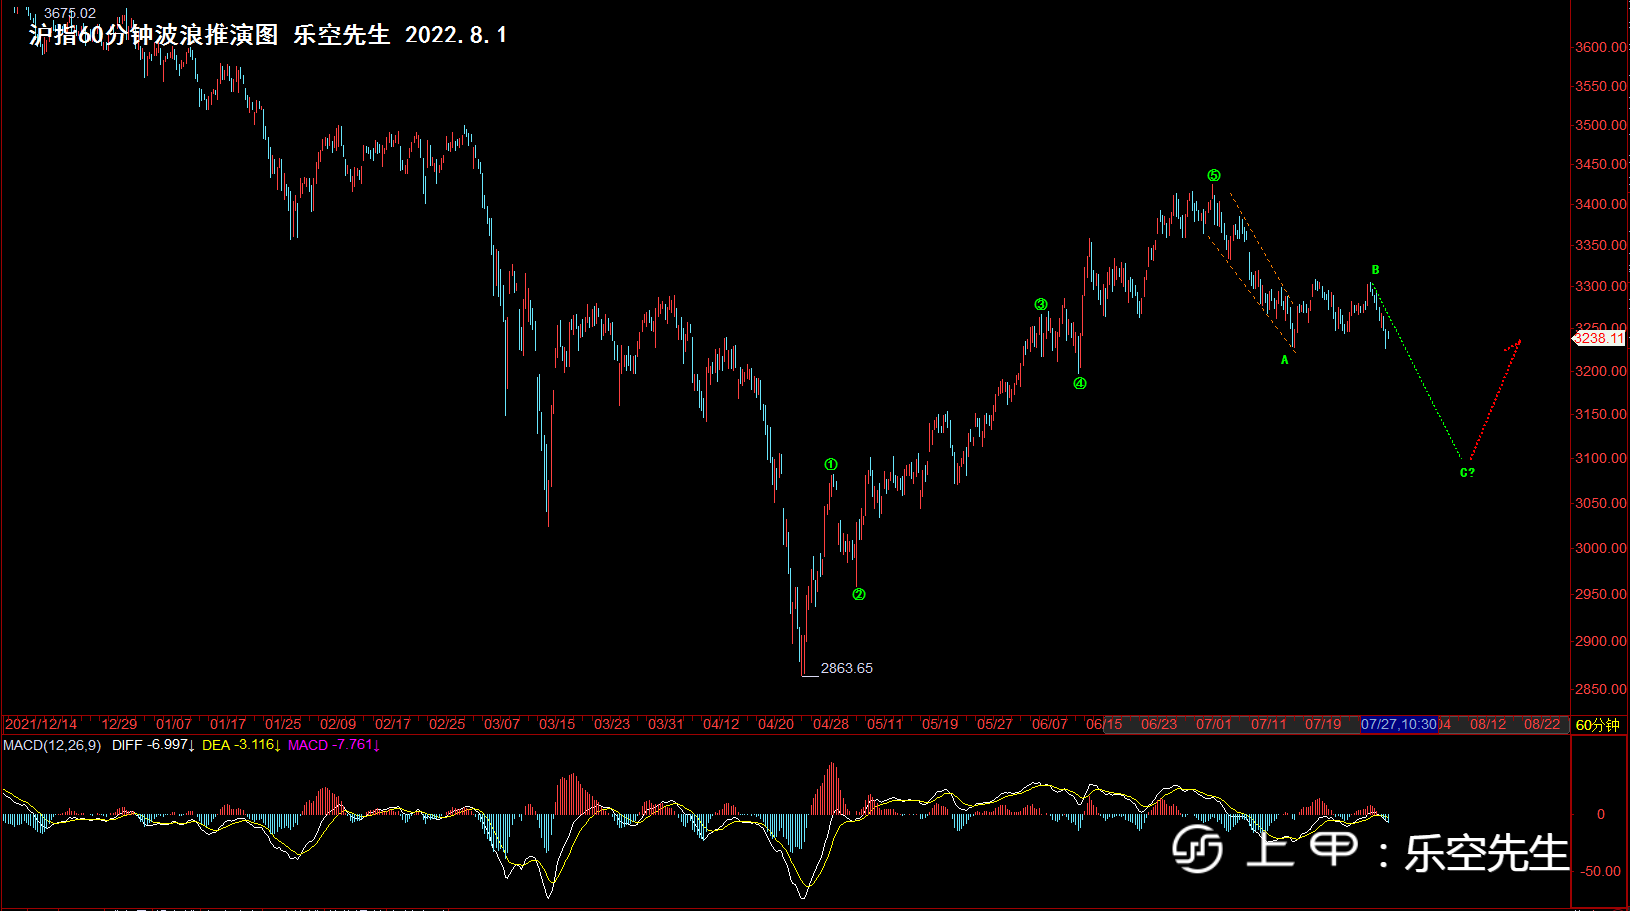Click the 04/12 date label
The width and height of the screenshot is (1630, 911).
click(721, 724)
